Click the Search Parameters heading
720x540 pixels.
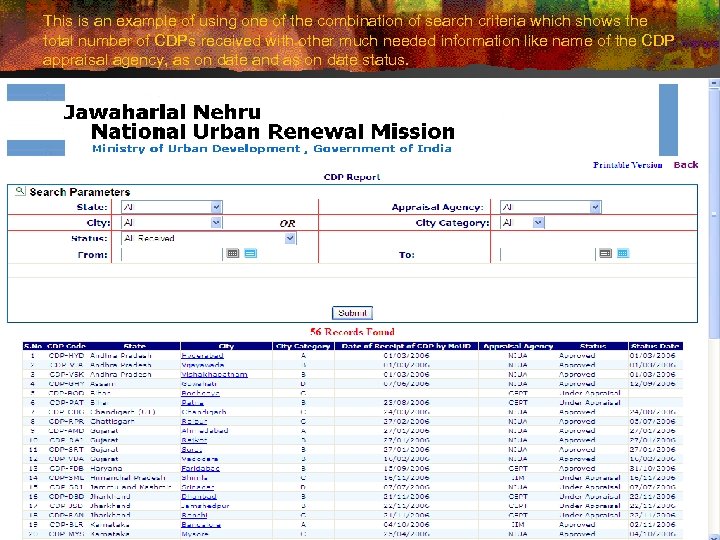click(80, 192)
